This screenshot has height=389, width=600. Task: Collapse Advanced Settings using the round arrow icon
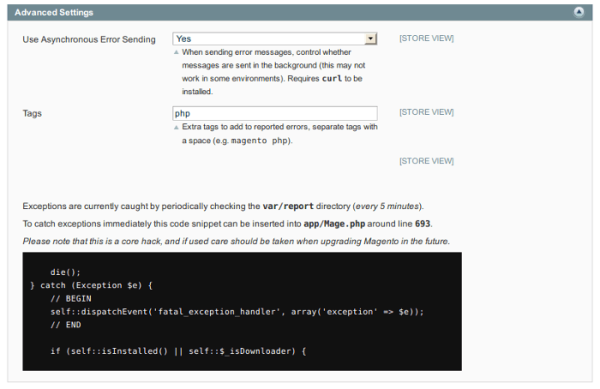point(579,12)
